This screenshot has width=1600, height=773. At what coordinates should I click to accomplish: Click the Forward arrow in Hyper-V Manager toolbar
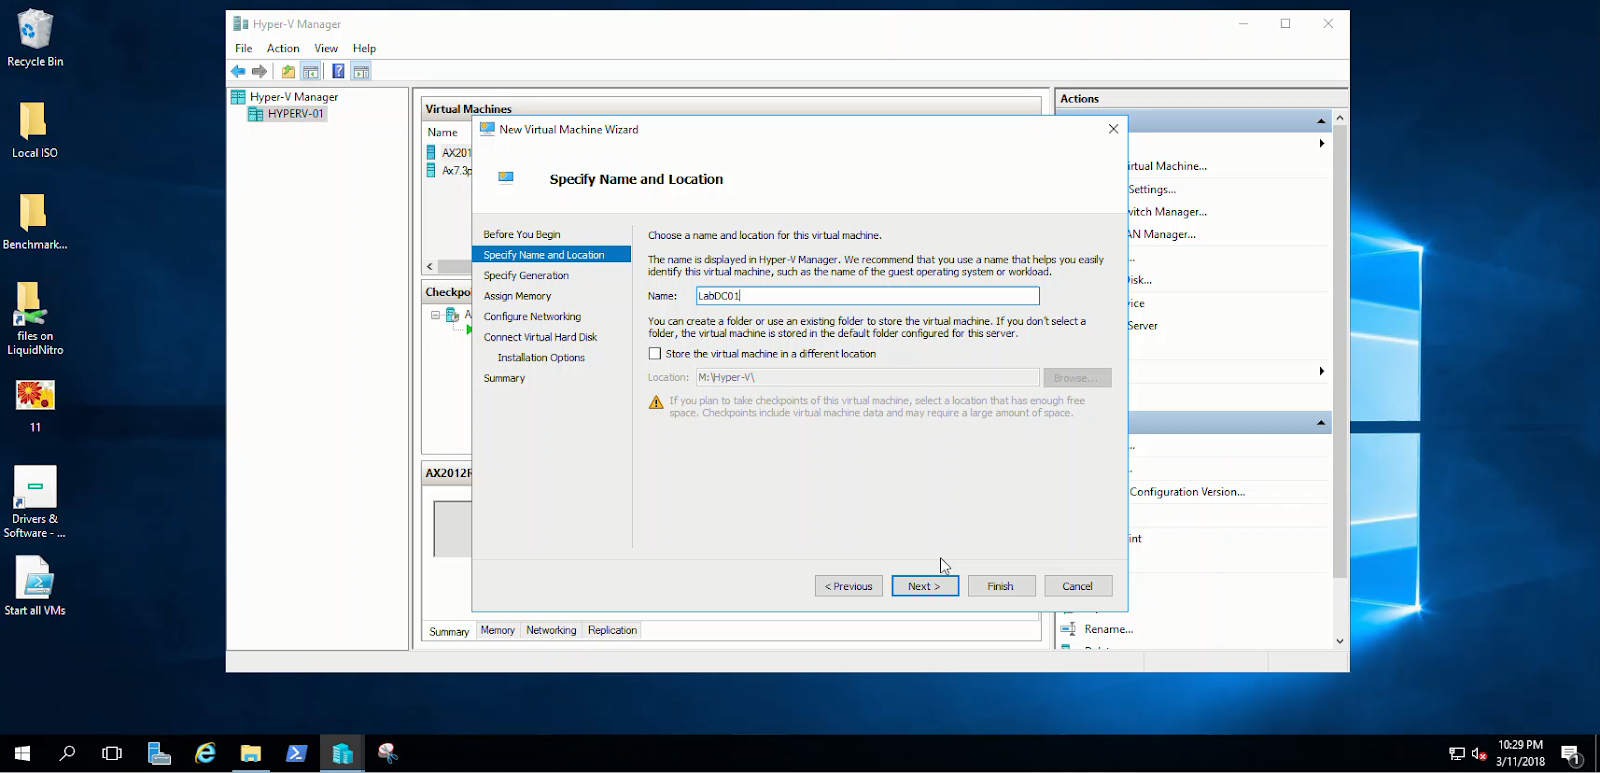(260, 71)
